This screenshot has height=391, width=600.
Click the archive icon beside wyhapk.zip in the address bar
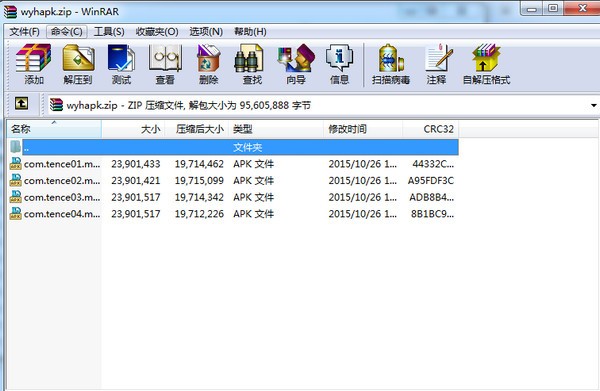(56, 105)
